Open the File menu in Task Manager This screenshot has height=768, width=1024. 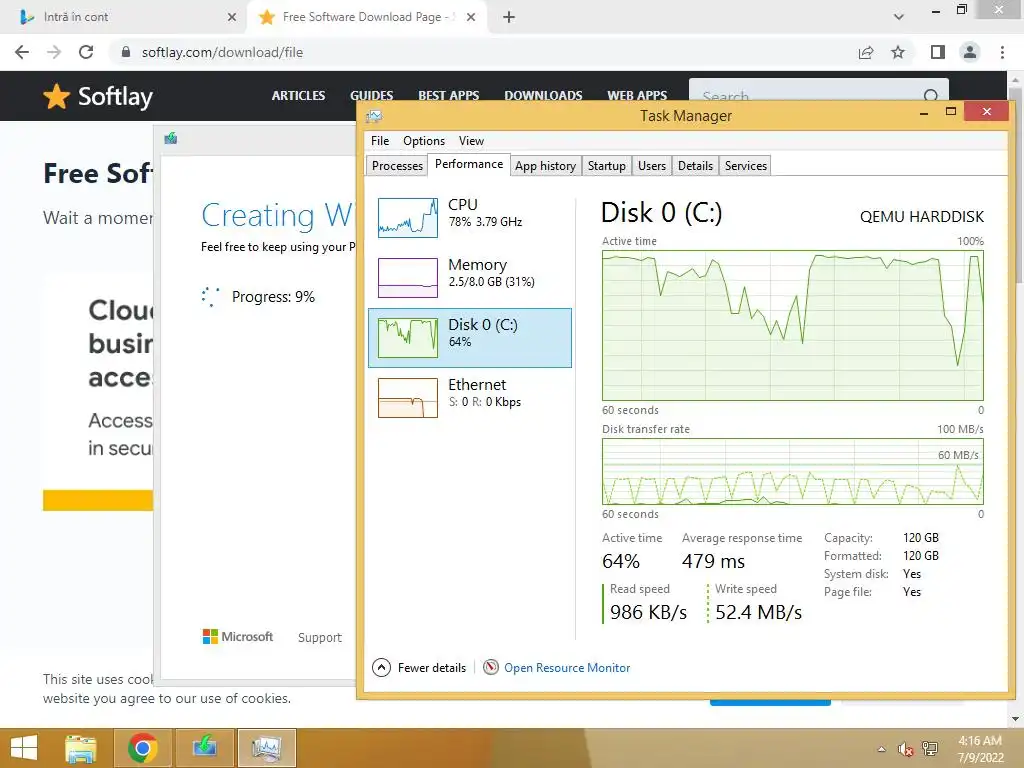coord(379,141)
